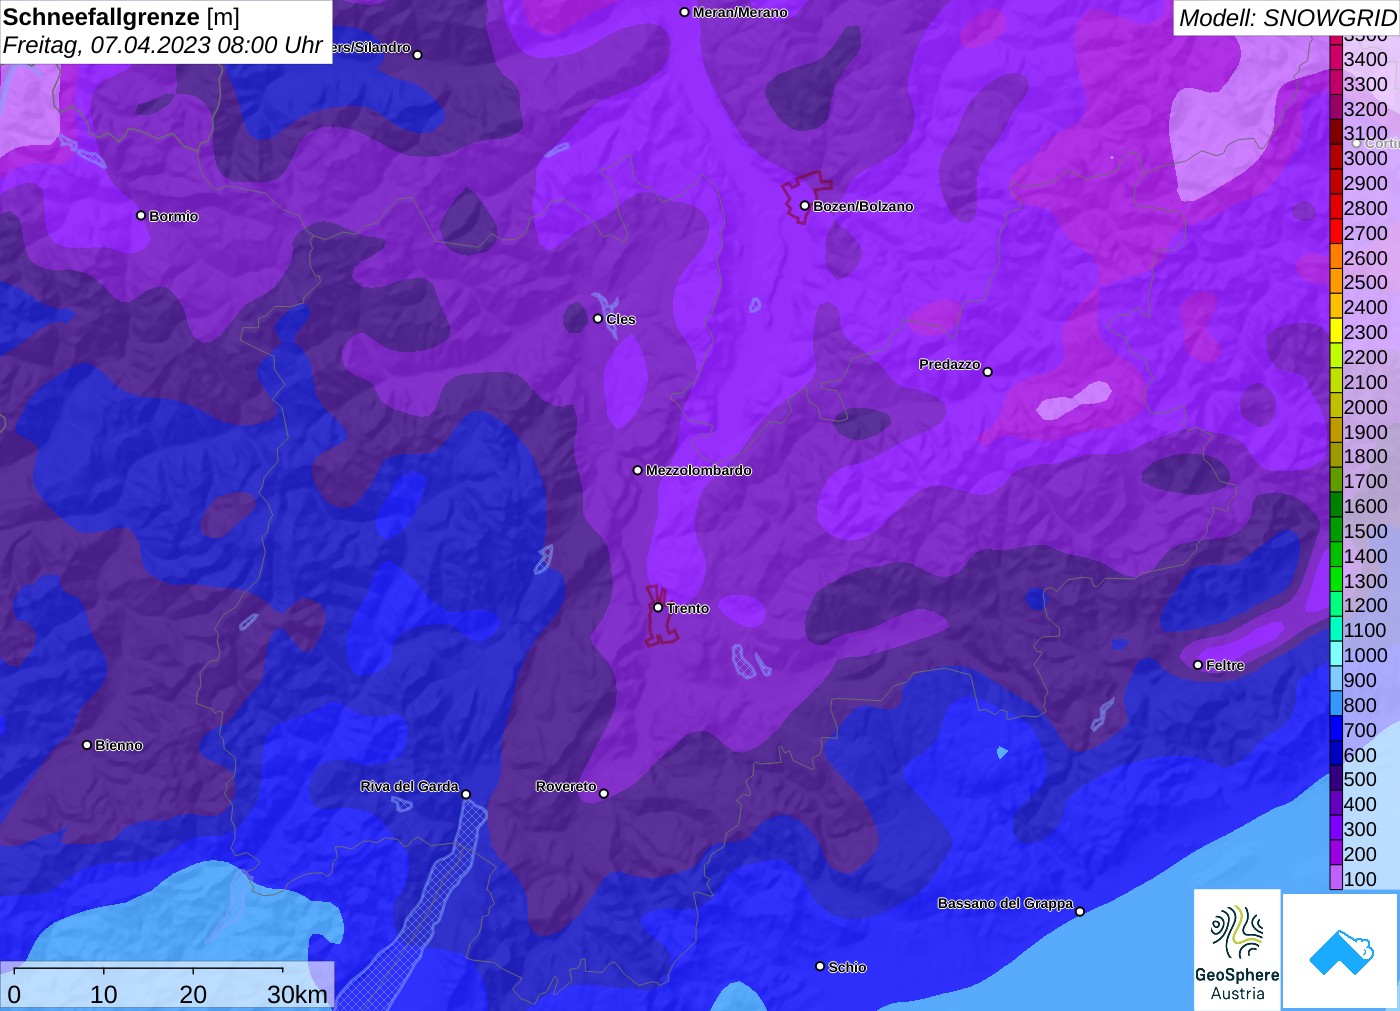Select the dark red 3000 legend swatch
This screenshot has width=1400, height=1011.
click(1336, 158)
